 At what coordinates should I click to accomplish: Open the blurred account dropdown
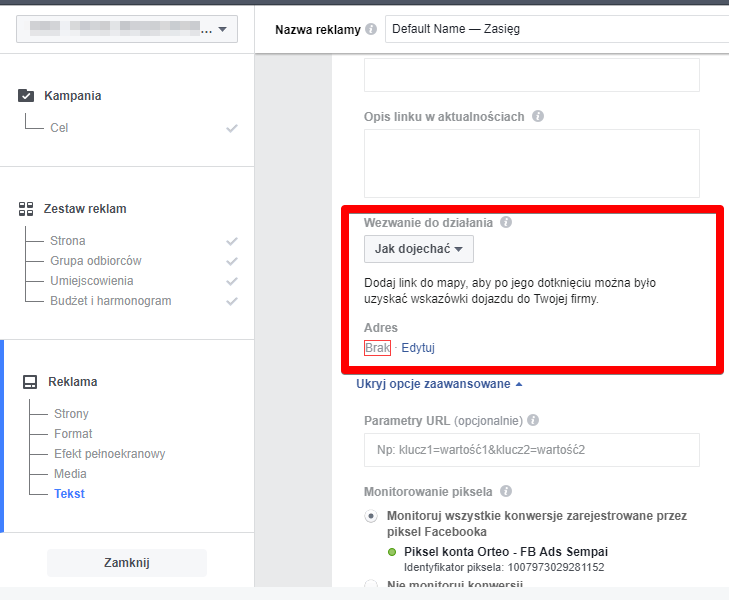(x=127, y=29)
